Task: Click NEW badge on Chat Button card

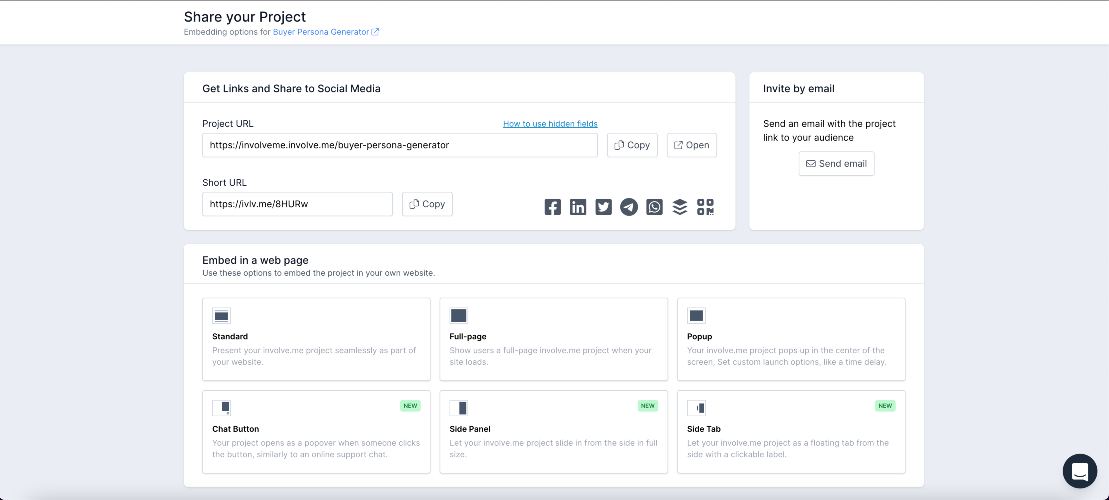Action: click(x=410, y=406)
